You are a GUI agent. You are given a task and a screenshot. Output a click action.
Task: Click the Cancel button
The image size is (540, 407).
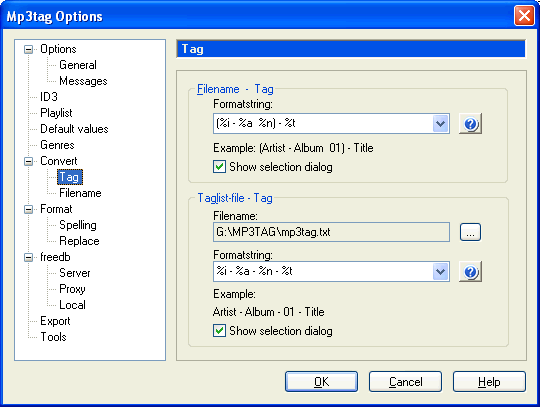pos(405,382)
